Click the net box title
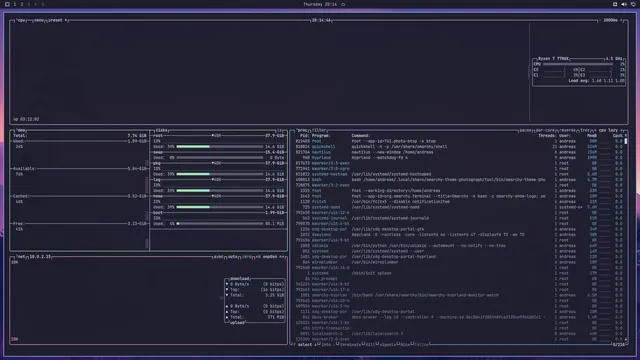The image size is (640, 360). coord(21,257)
